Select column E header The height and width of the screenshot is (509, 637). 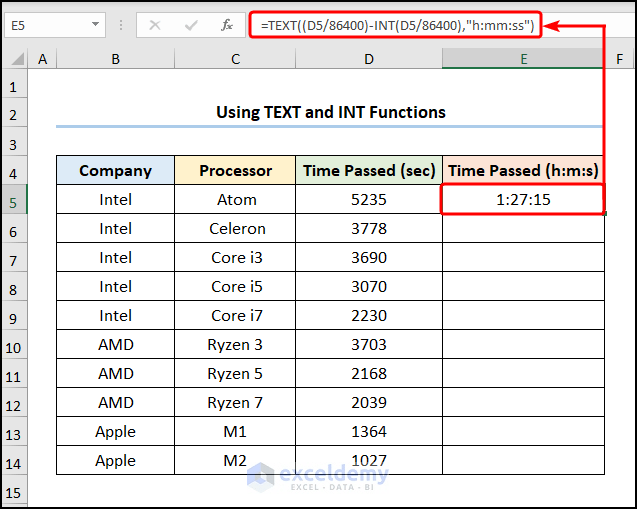click(523, 59)
